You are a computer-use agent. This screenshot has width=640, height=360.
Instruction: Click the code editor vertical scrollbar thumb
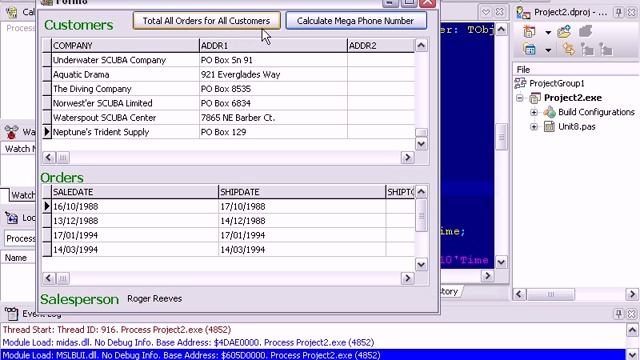click(x=501, y=137)
